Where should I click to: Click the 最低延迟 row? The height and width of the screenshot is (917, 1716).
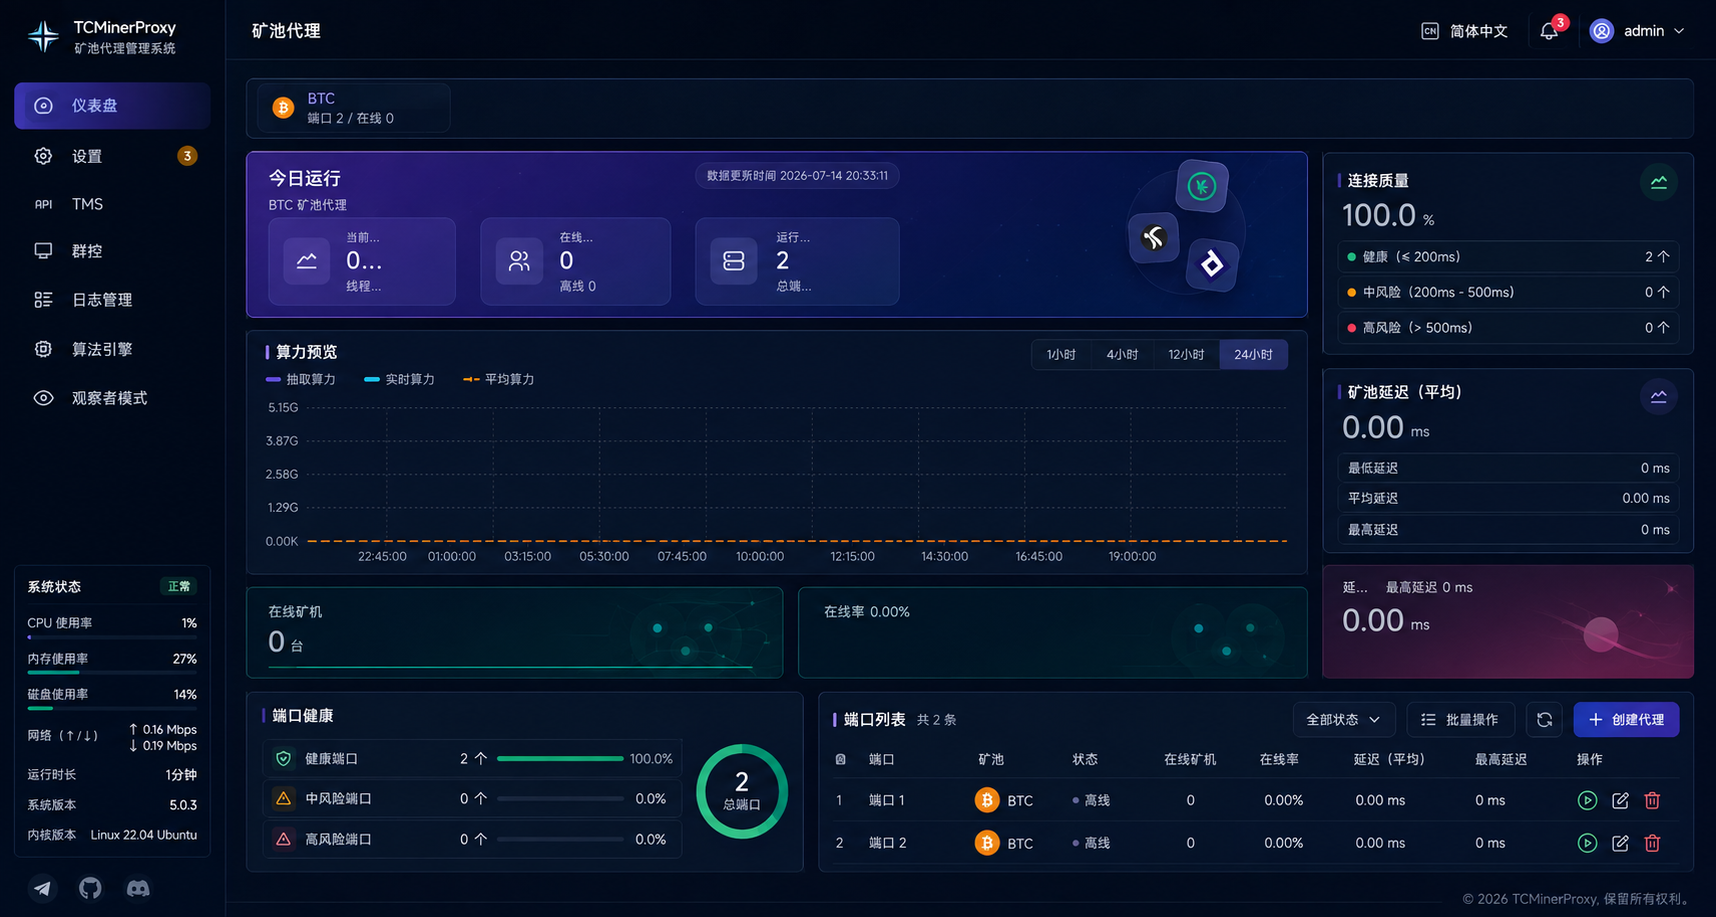click(1508, 468)
